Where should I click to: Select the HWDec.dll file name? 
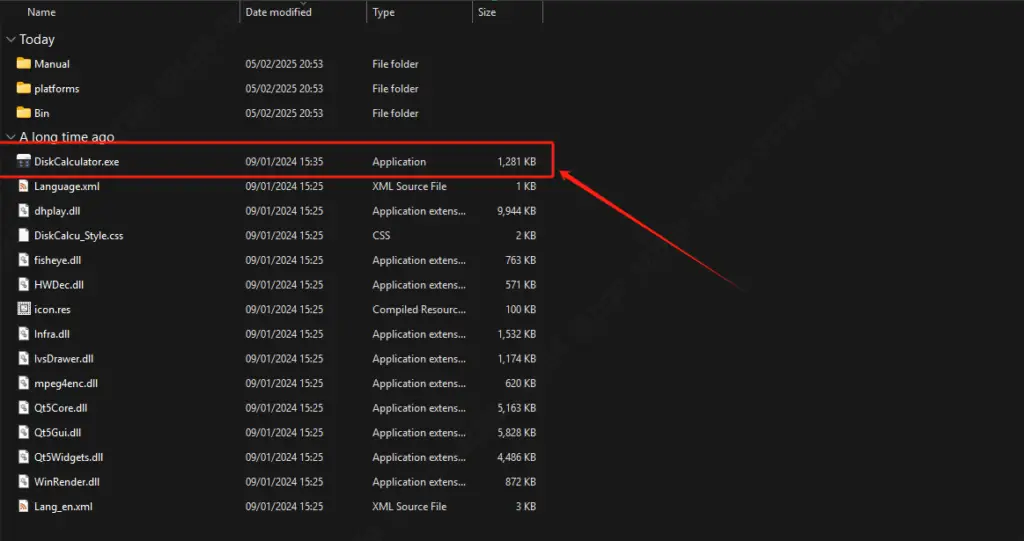pyautogui.click(x=59, y=285)
